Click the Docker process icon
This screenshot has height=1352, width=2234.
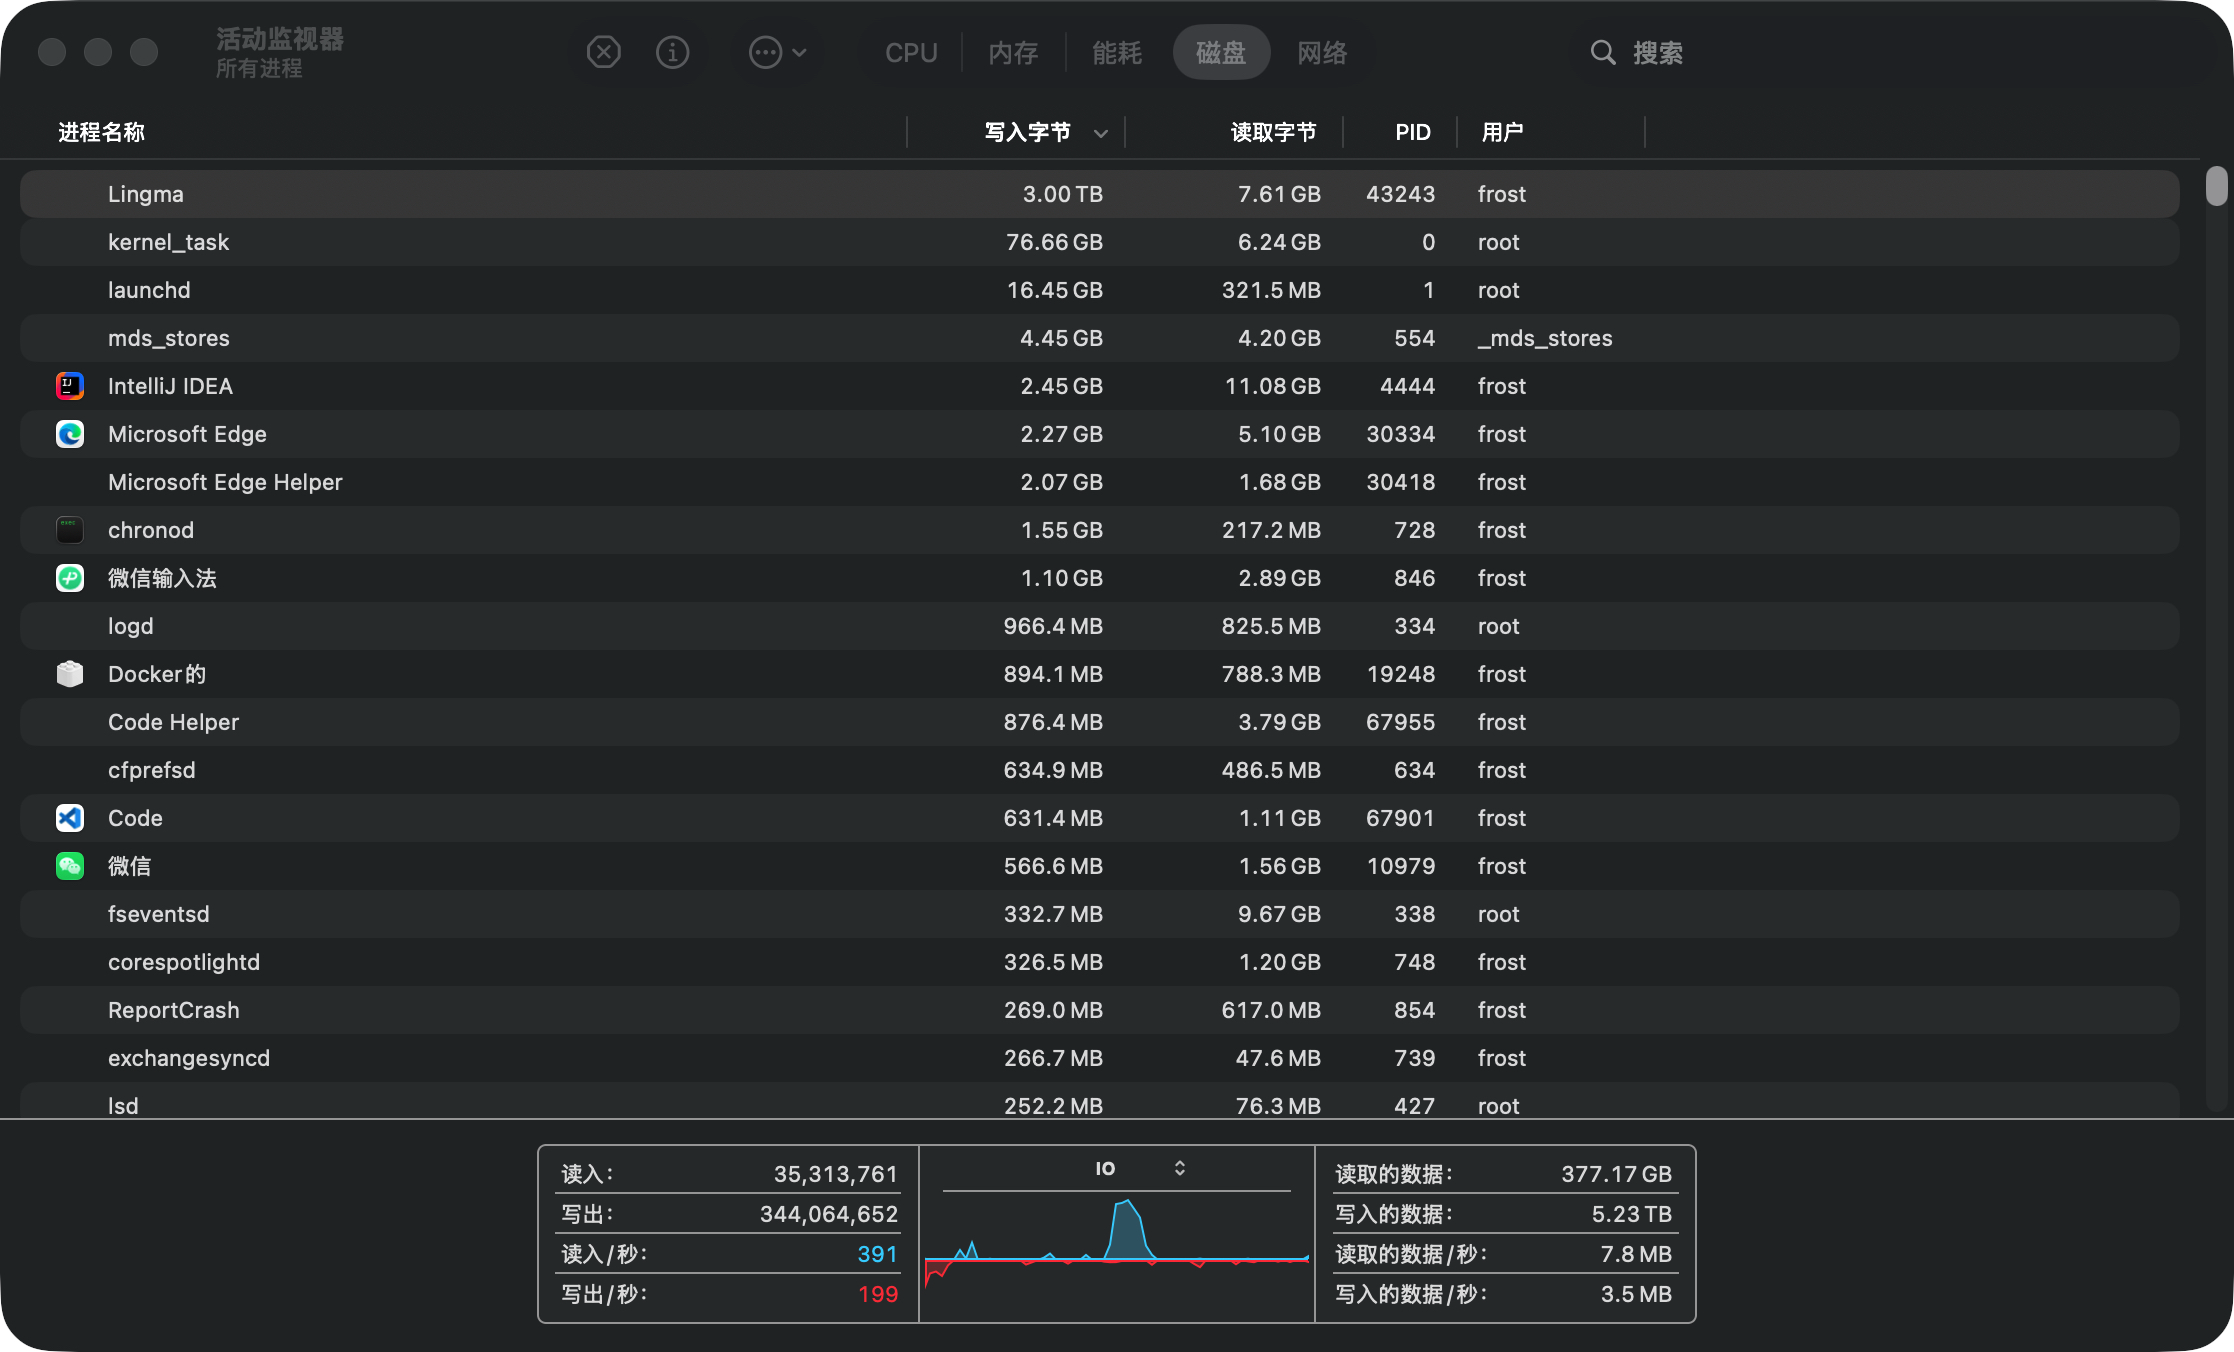70,674
